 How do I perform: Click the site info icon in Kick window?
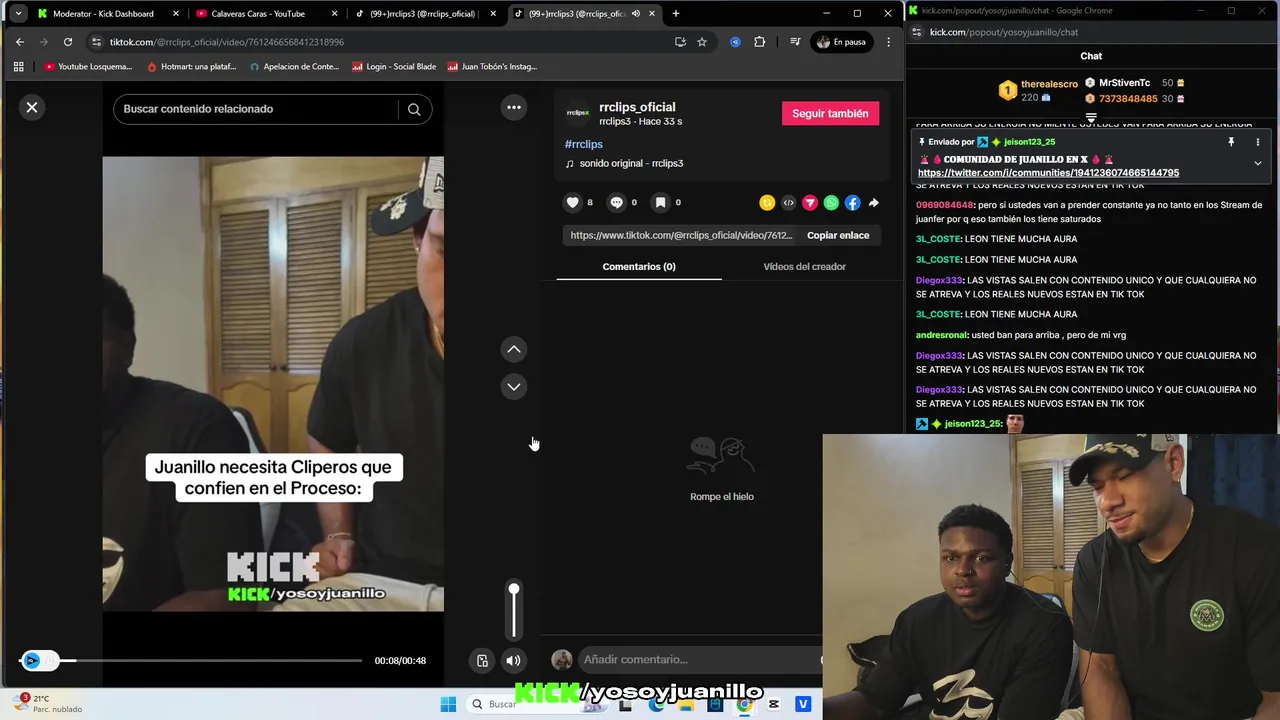click(x=917, y=32)
